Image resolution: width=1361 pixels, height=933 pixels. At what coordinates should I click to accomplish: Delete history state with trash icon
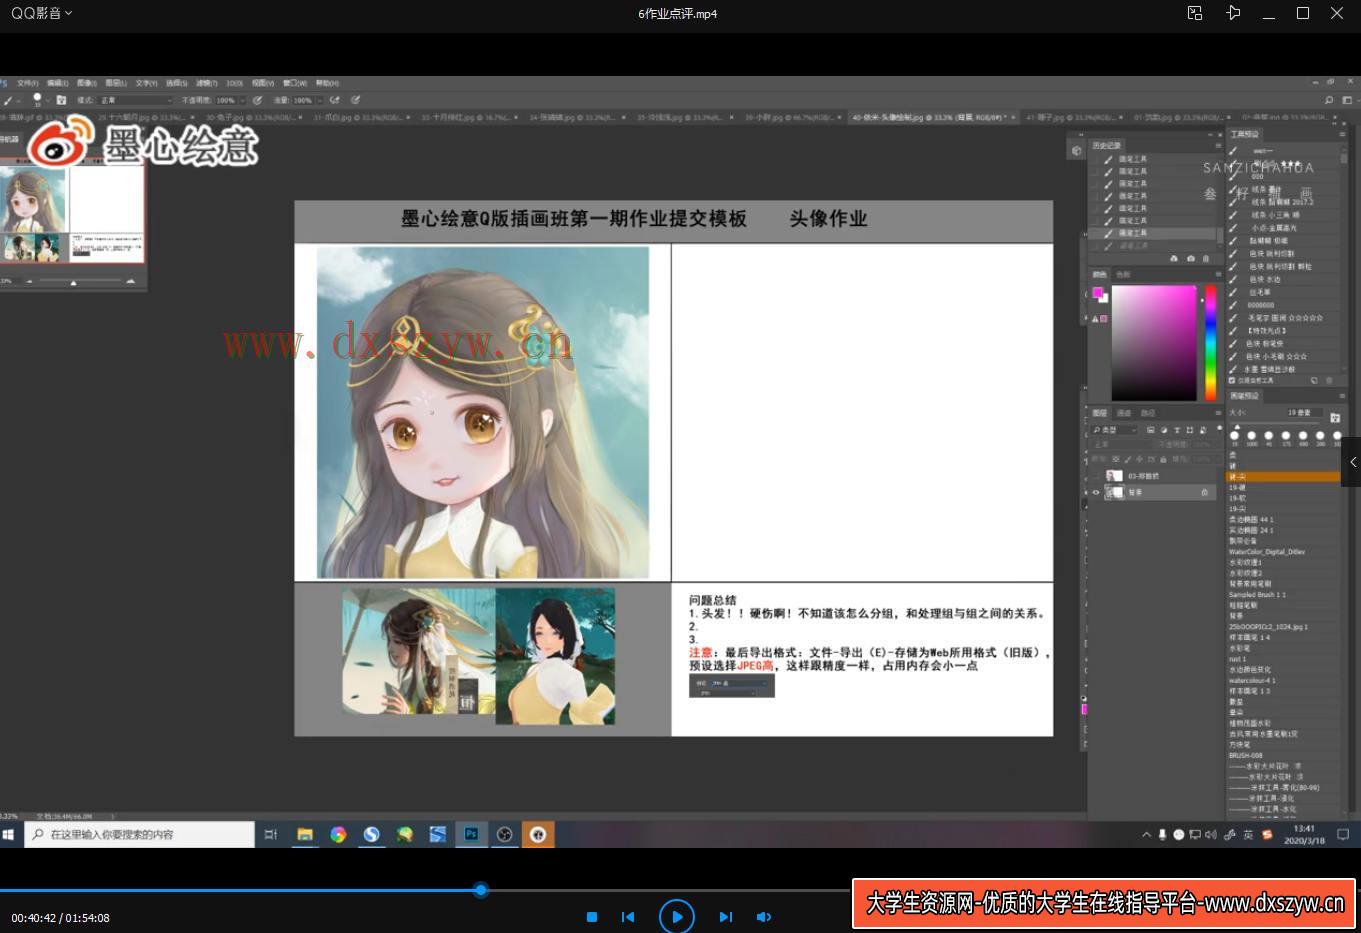tap(1206, 258)
